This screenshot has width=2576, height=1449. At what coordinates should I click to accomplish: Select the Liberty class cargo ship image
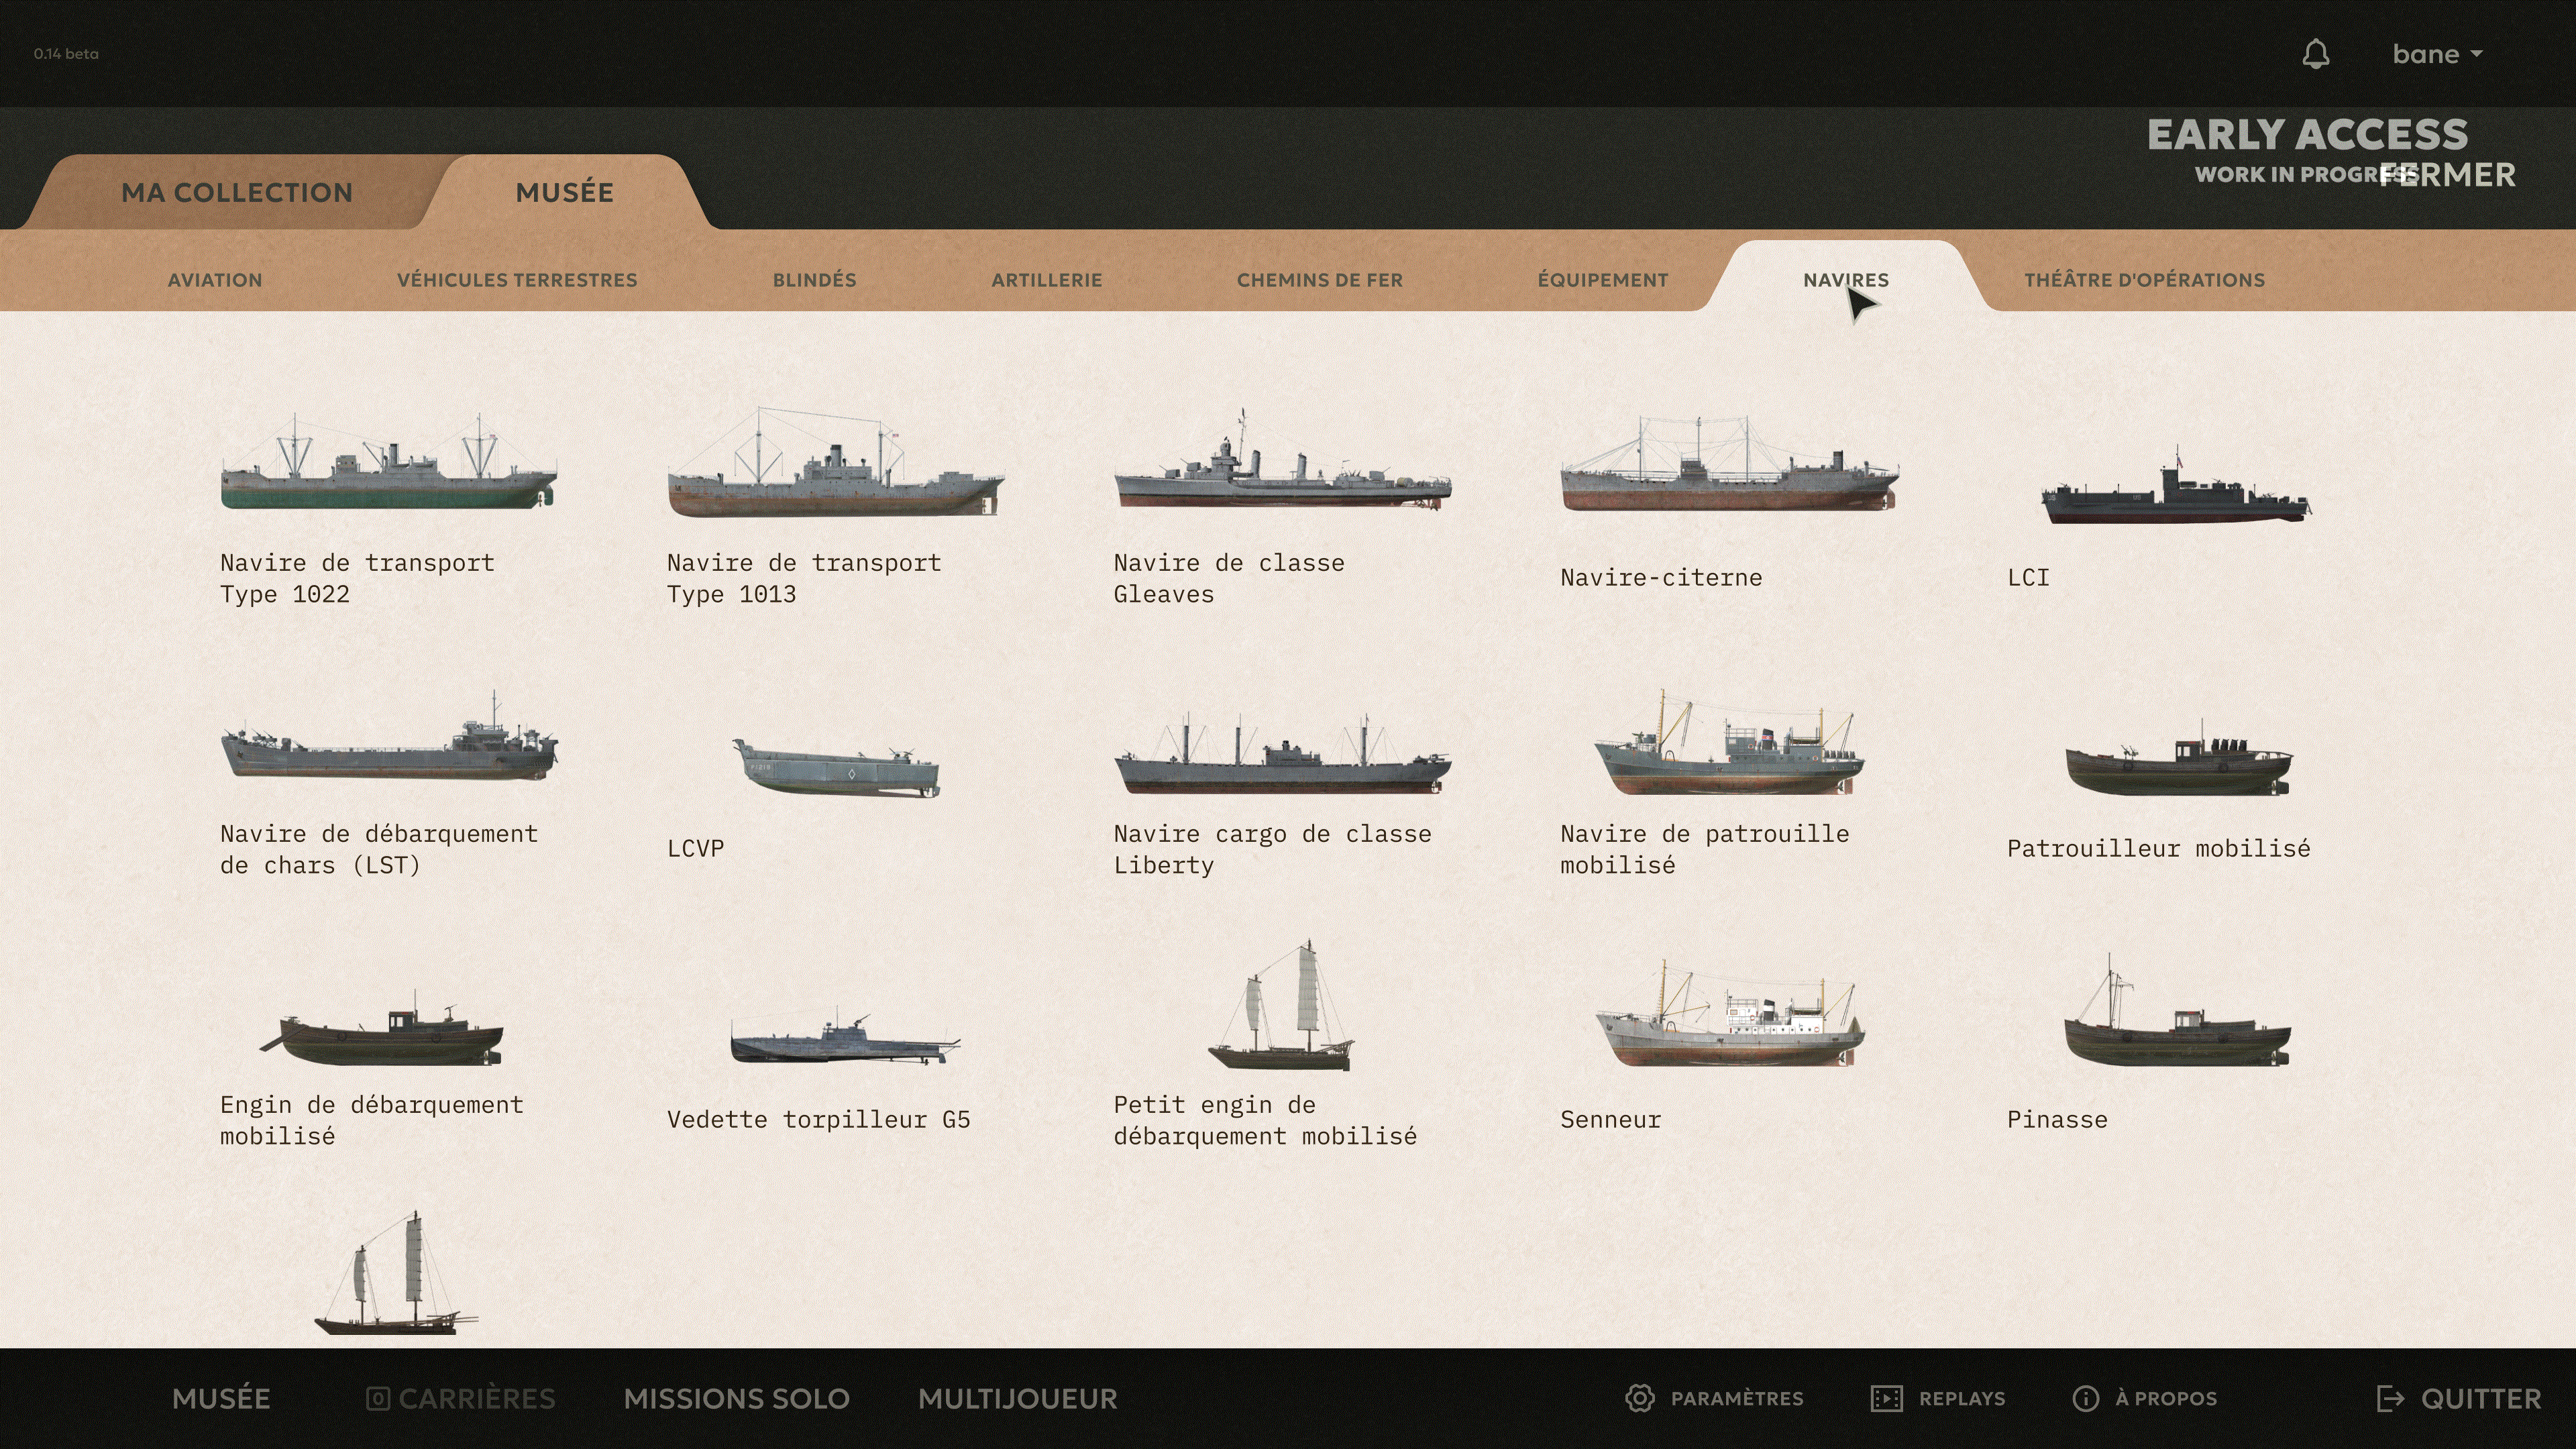click(1283, 754)
